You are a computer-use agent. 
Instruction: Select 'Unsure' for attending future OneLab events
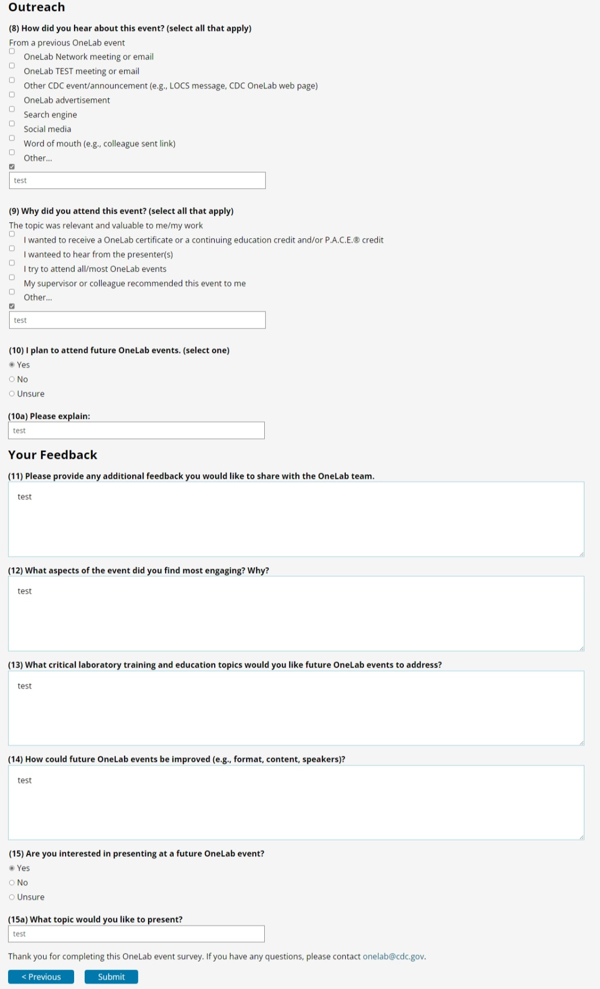12,394
